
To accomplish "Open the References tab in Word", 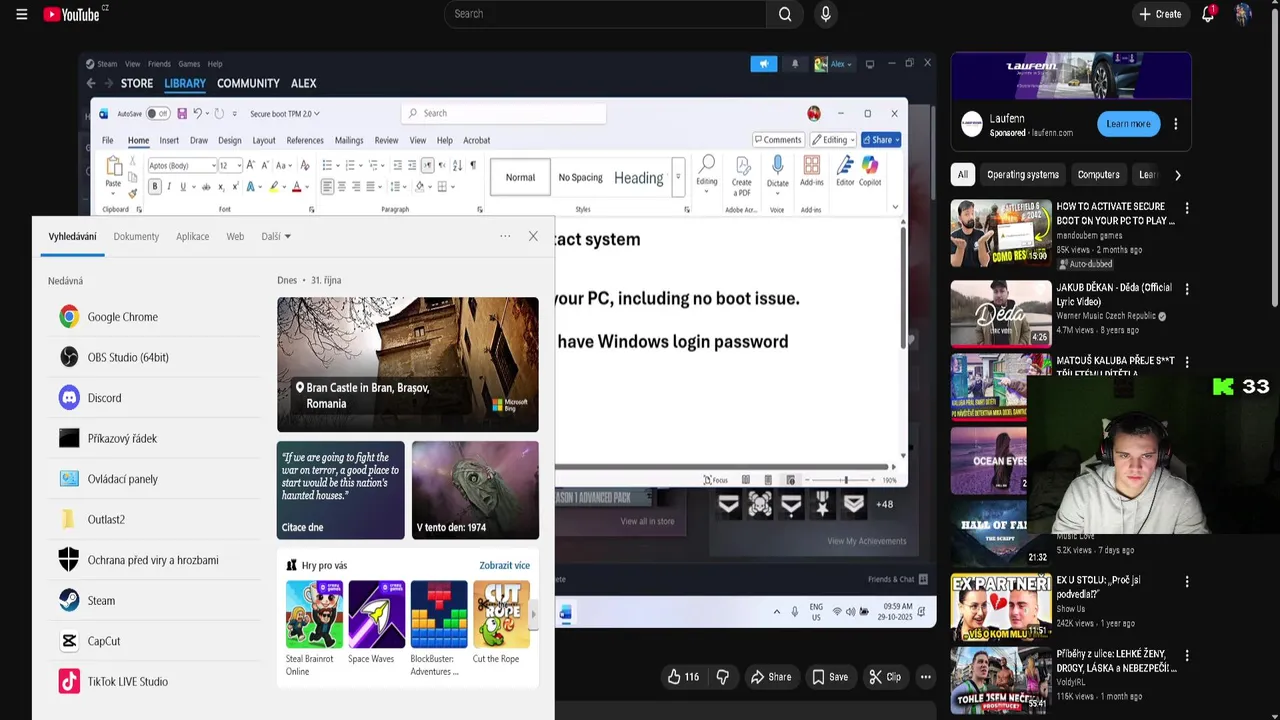I will coord(305,140).
